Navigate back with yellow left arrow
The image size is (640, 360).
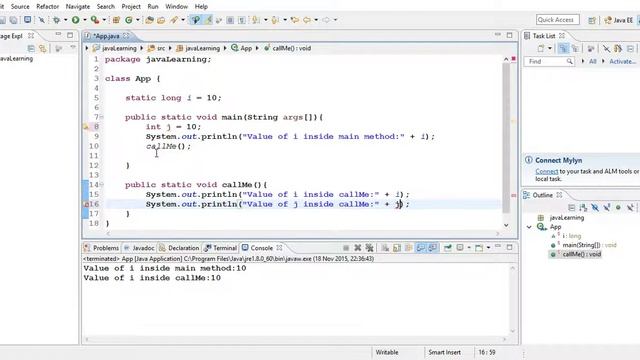pyautogui.click(x=307, y=20)
